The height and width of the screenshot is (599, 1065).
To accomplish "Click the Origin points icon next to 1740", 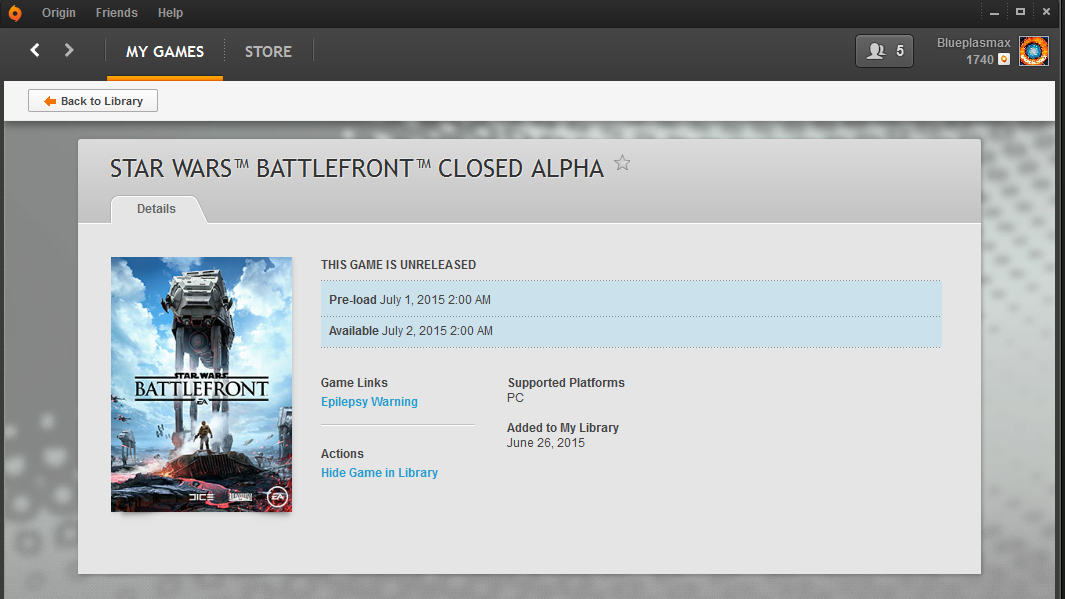I will click(1004, 60).
